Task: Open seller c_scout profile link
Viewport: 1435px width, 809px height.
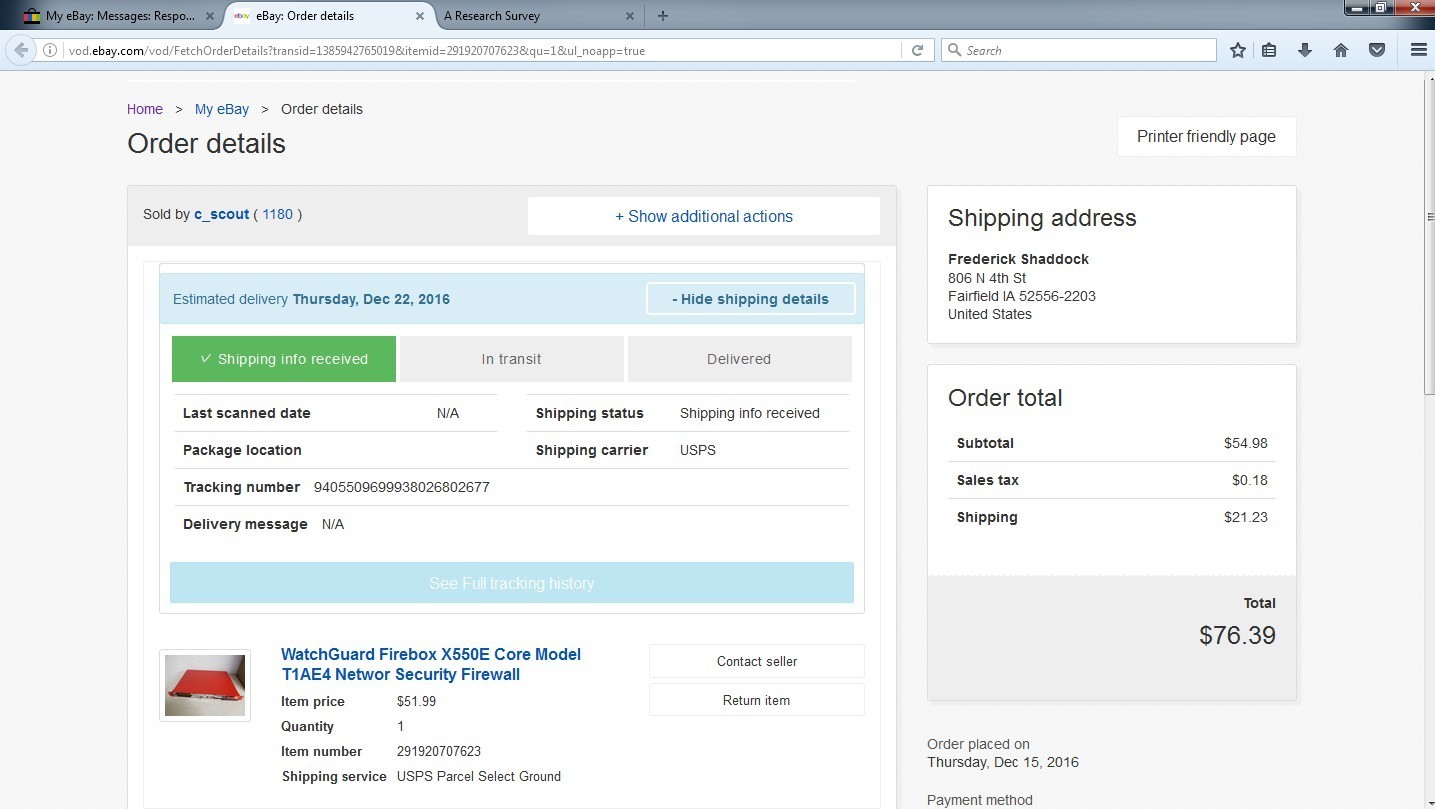Action: tap(222, 214)
